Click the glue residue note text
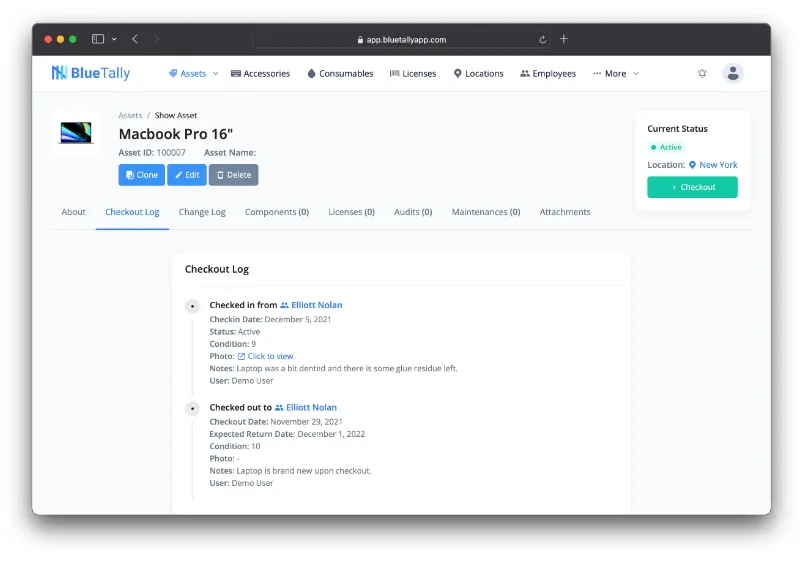Screen dimensions: 805x564 click(x=347, y=368)
